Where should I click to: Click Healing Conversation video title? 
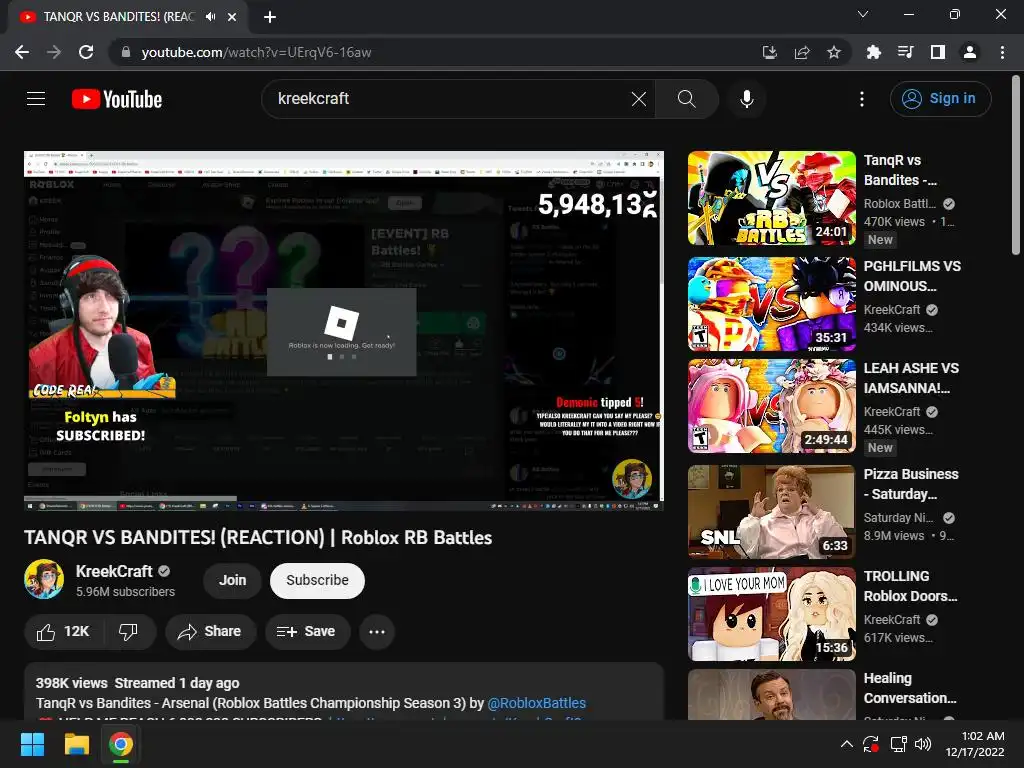910,688
